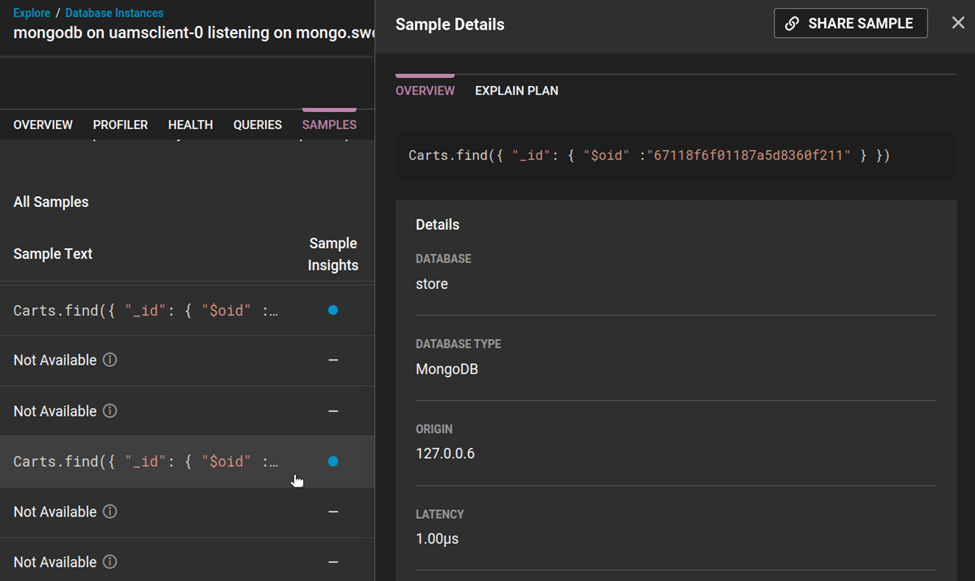Open the Profiler tab
Image resolution: width=975 pixels, height=581 pixels.
tap(120, 125)
